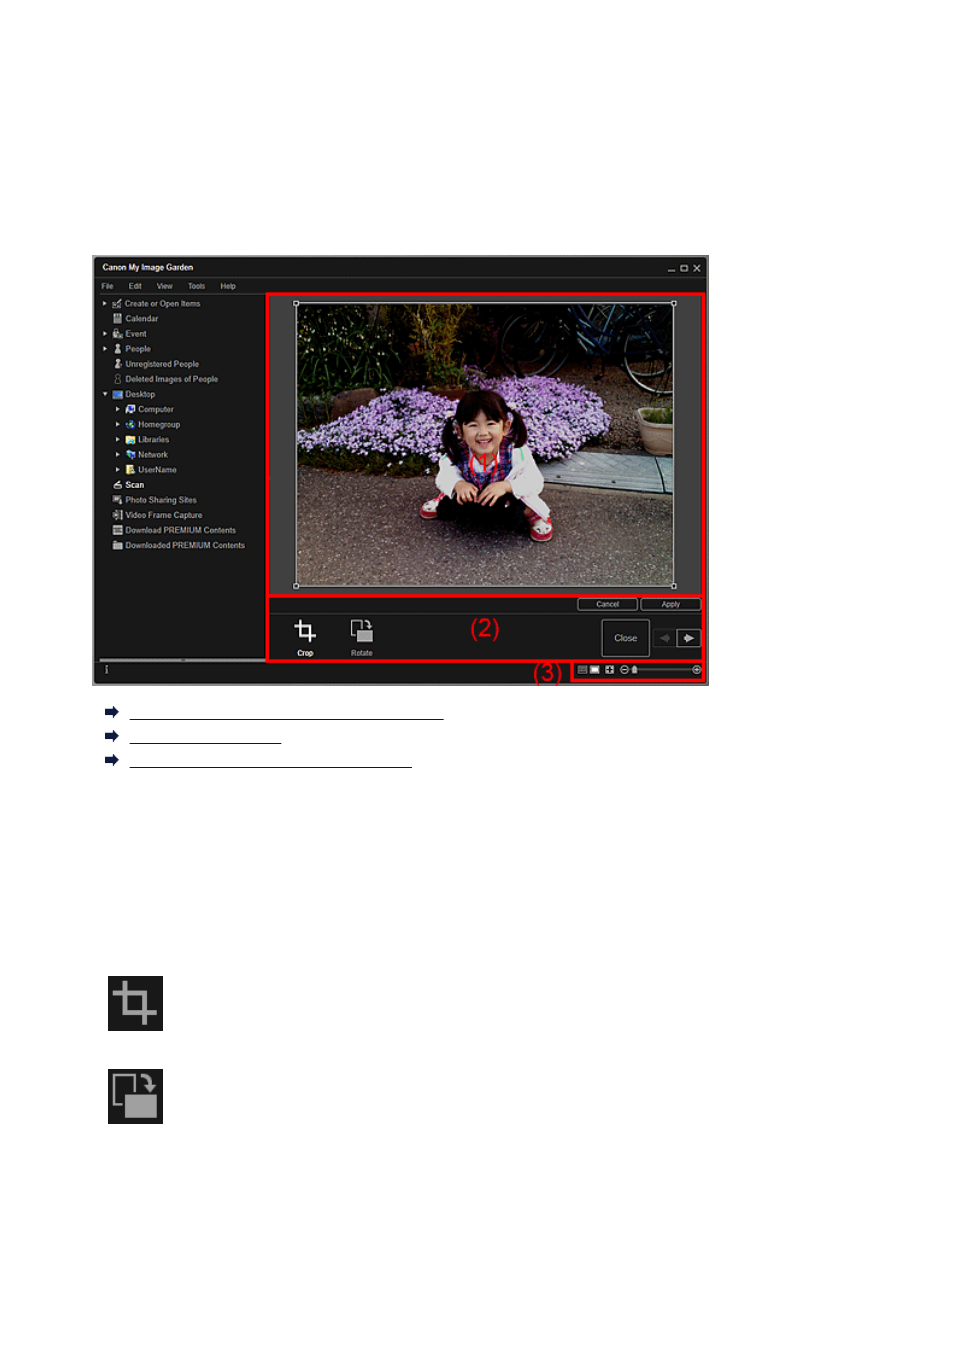Click the large Crop icon below the screenshot

click(135, 1003)
